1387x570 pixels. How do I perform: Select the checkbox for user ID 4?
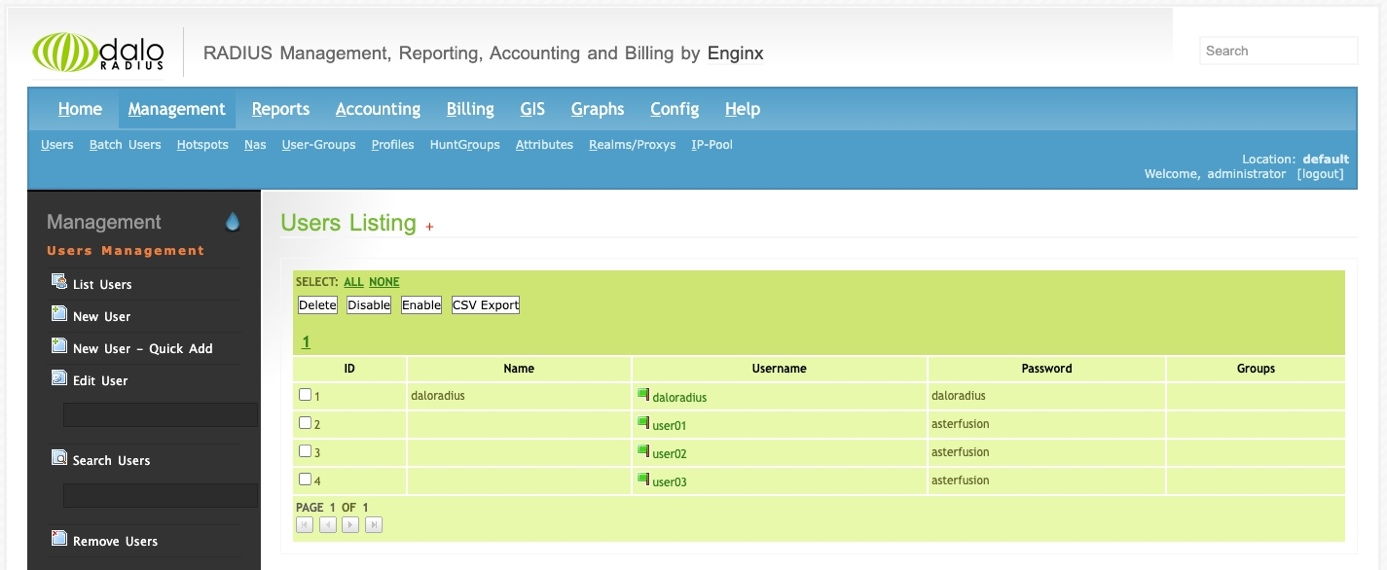[x=305, y=479]
